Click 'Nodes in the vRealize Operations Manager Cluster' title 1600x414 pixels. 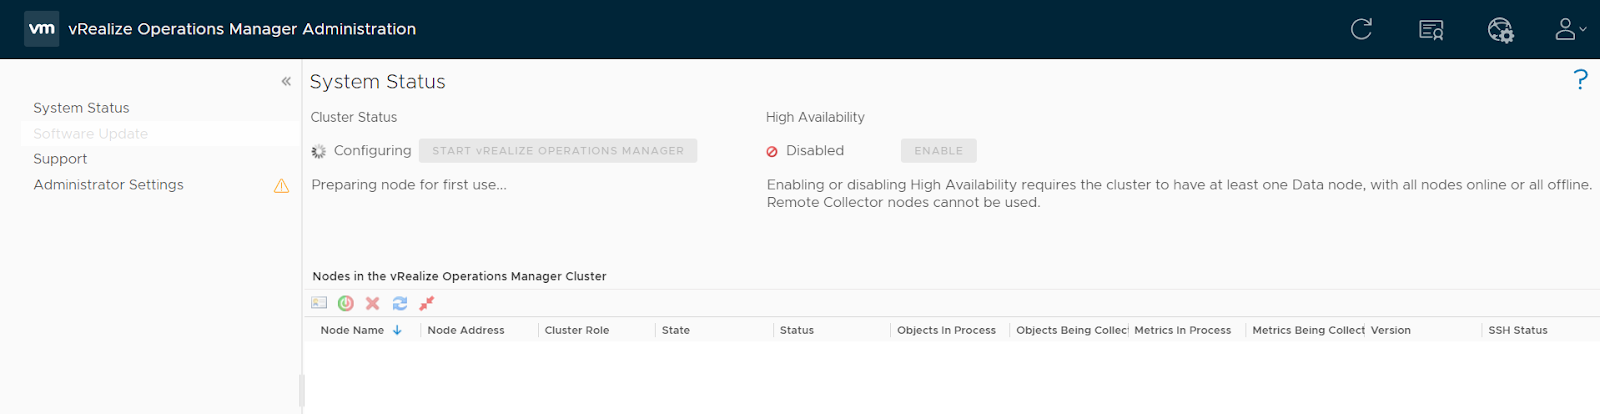[x=459, y=276]
